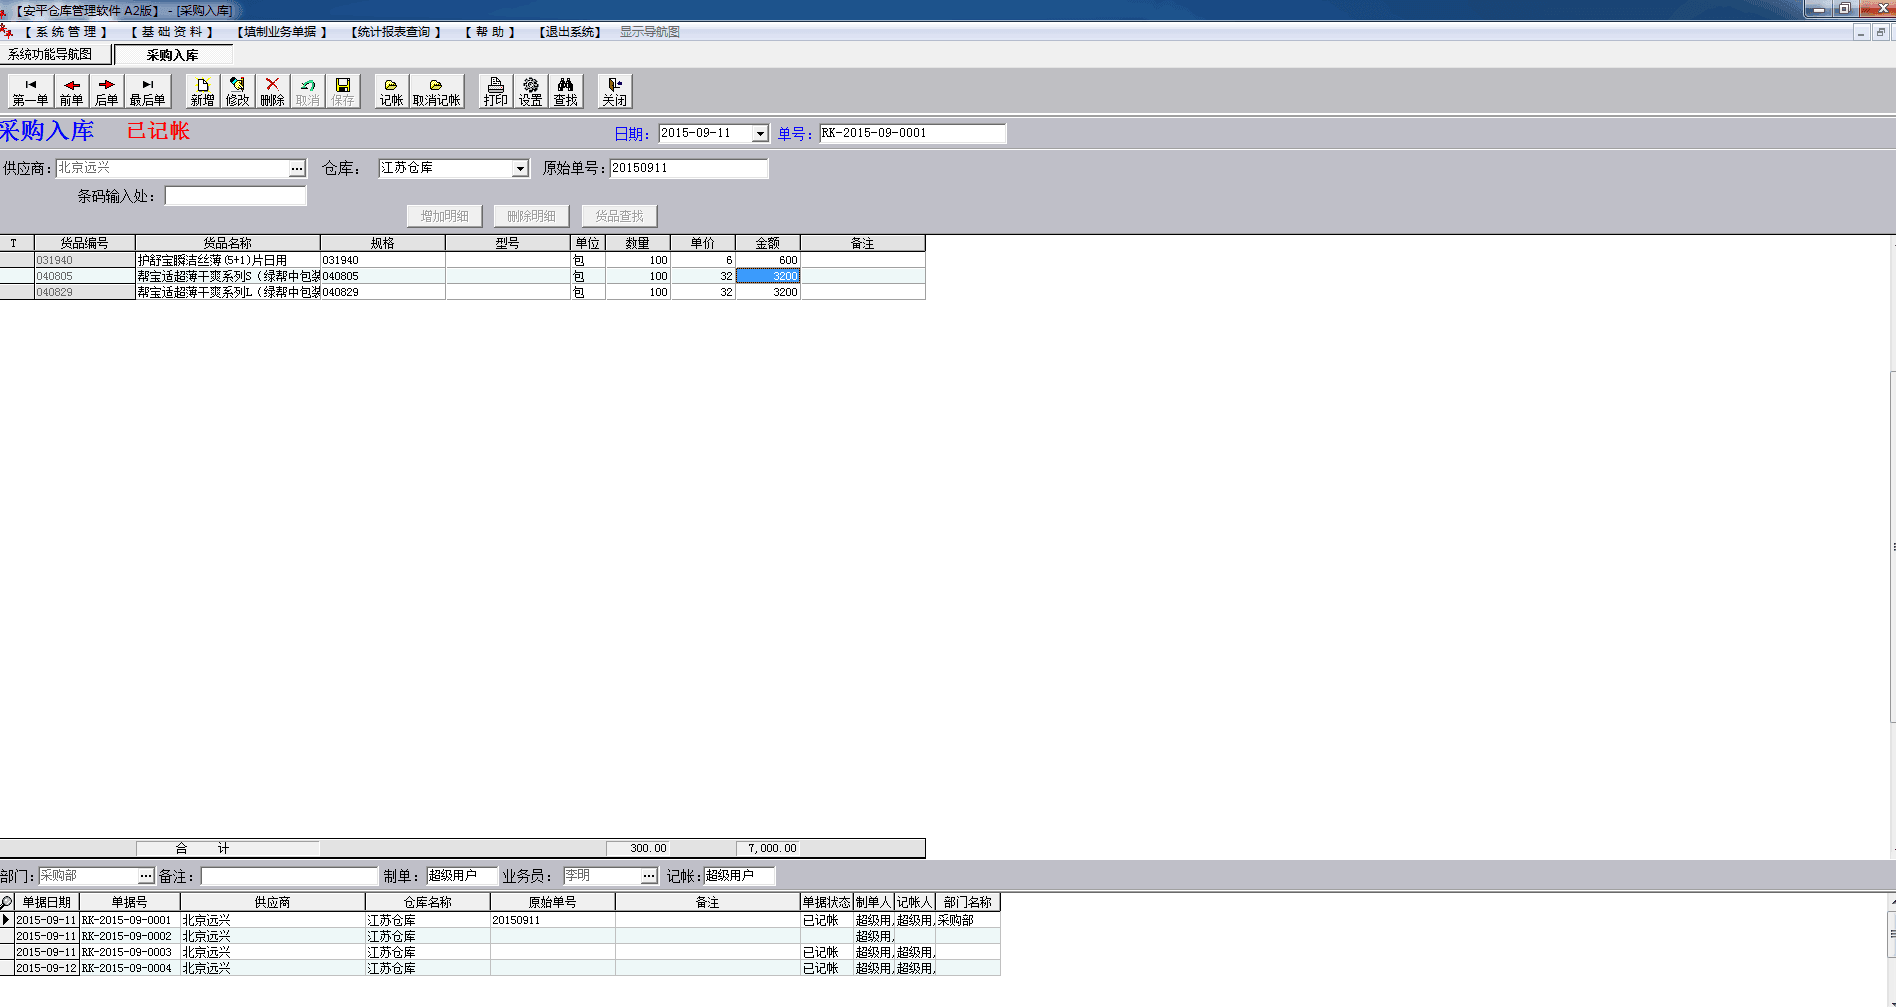Select the 采购入库 tab
This screenshot has height=1007, width=1896.
point(173,55)
